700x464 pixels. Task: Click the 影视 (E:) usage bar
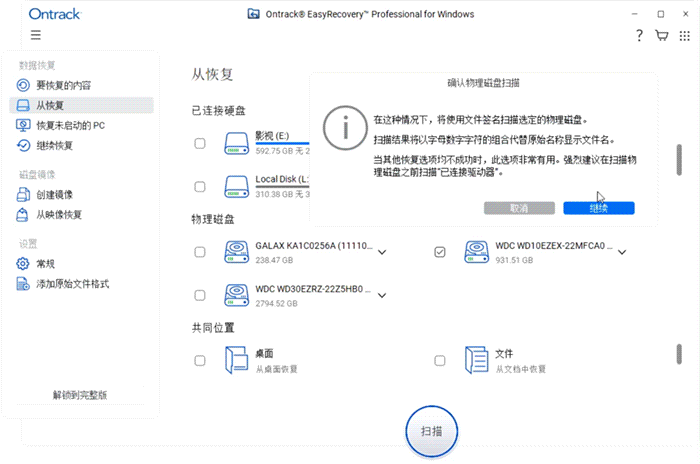pyautogui.click(x=282, y=143)
